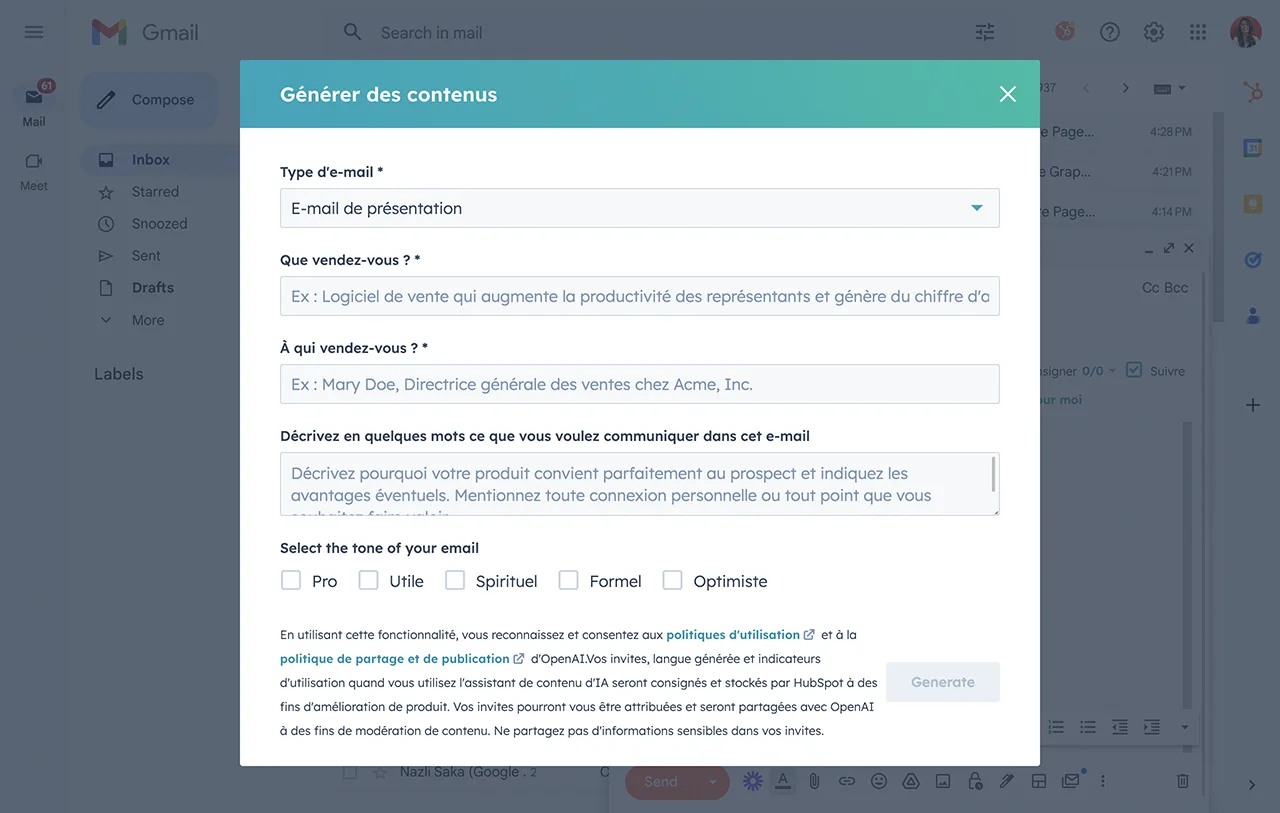This screenshot has width=1280, height=813.
Task: Insert an emoji in the compose toolbar
Action: (879, 781)
